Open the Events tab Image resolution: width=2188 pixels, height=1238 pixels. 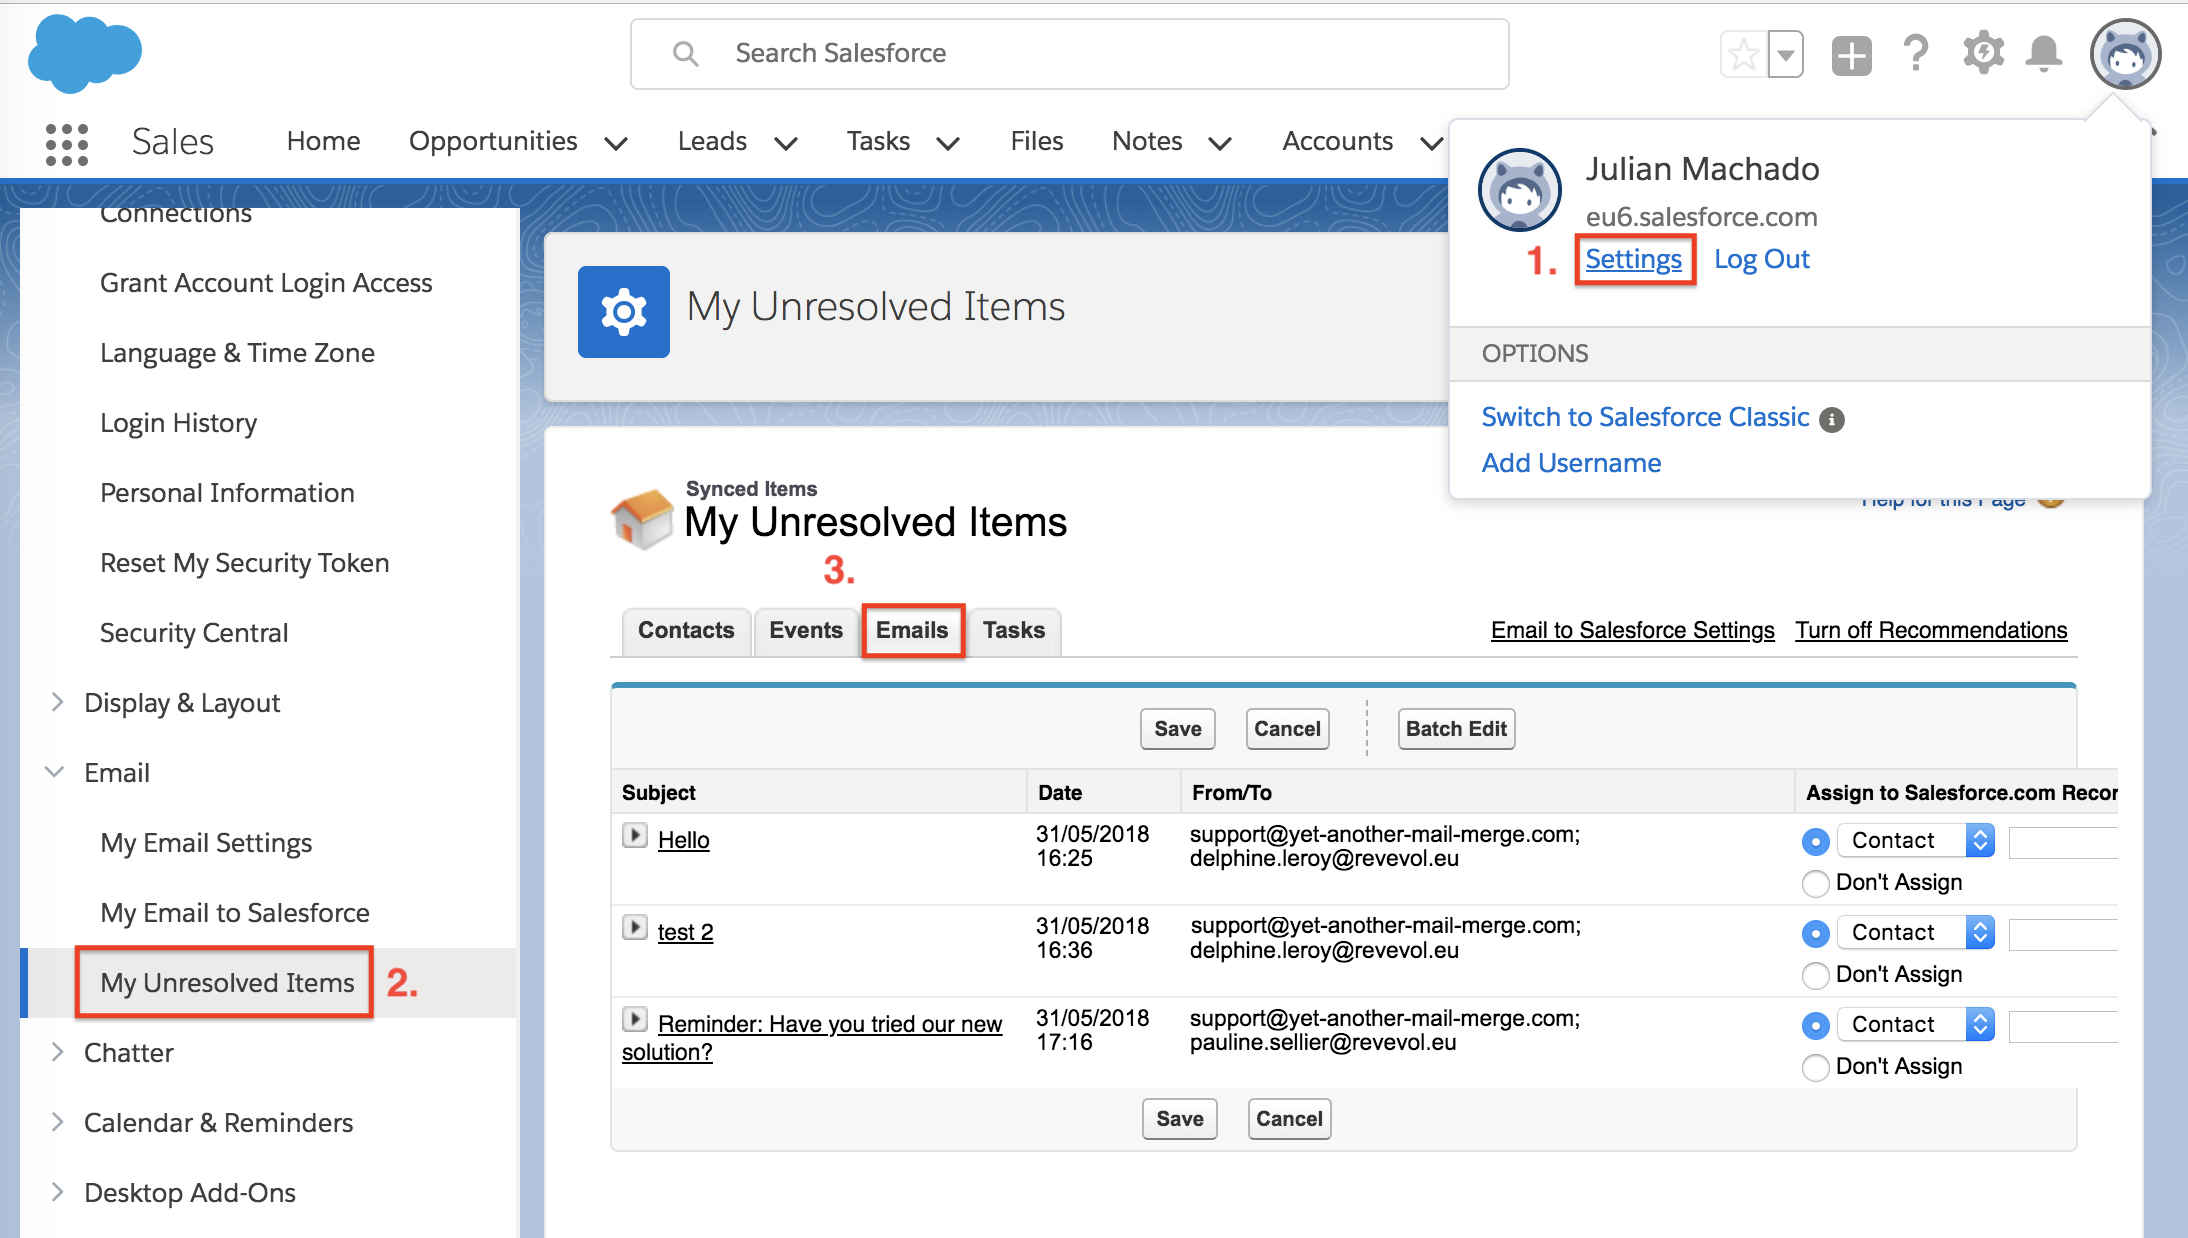point(805,630)
